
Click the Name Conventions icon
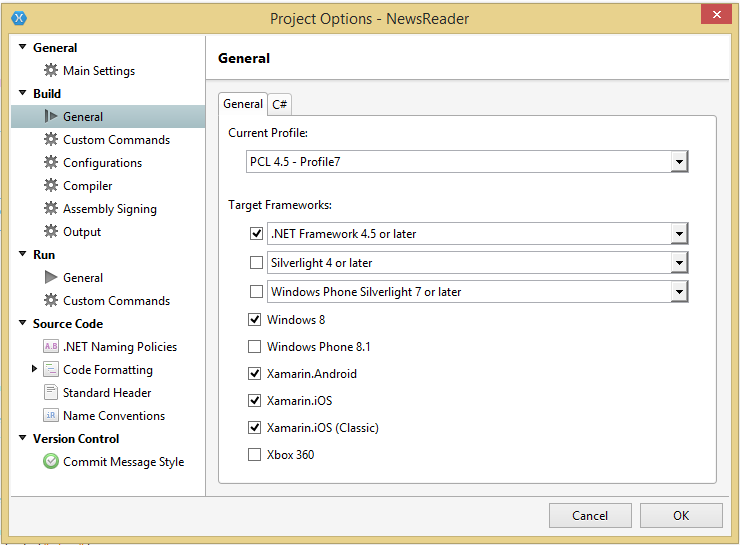tap(51, 416)
